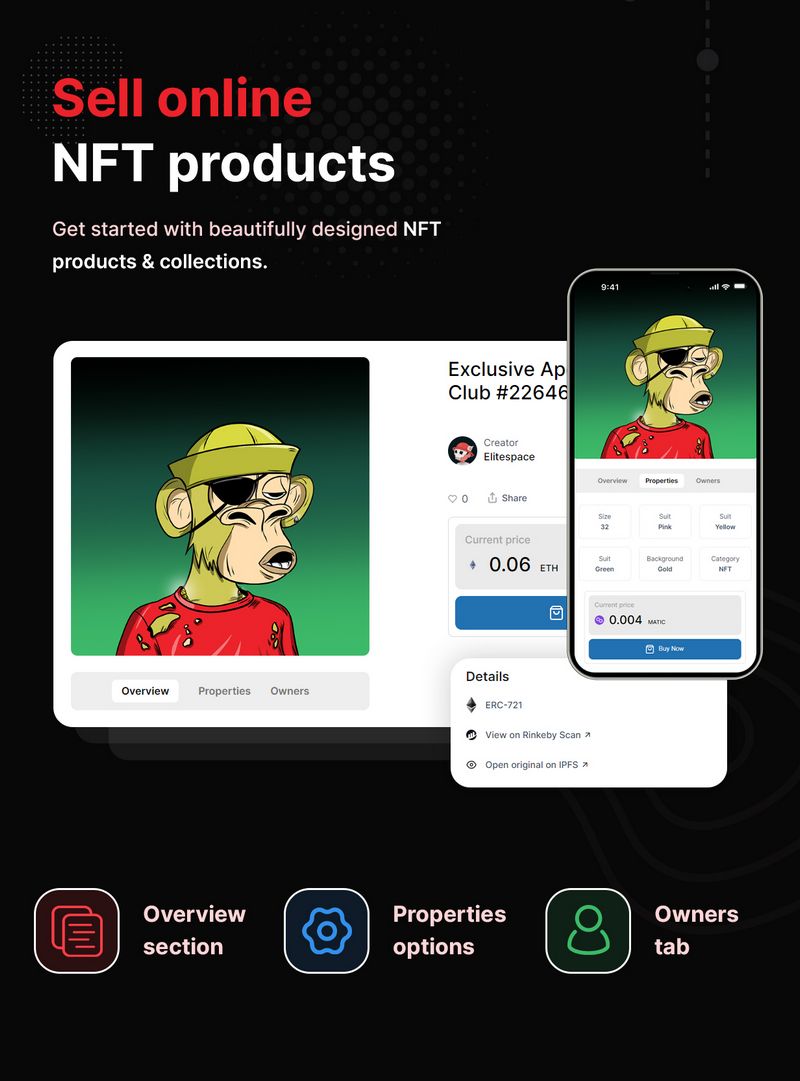Click the heart like icon beside 0
Screen dimensions: 800x1081
point(452,498)
